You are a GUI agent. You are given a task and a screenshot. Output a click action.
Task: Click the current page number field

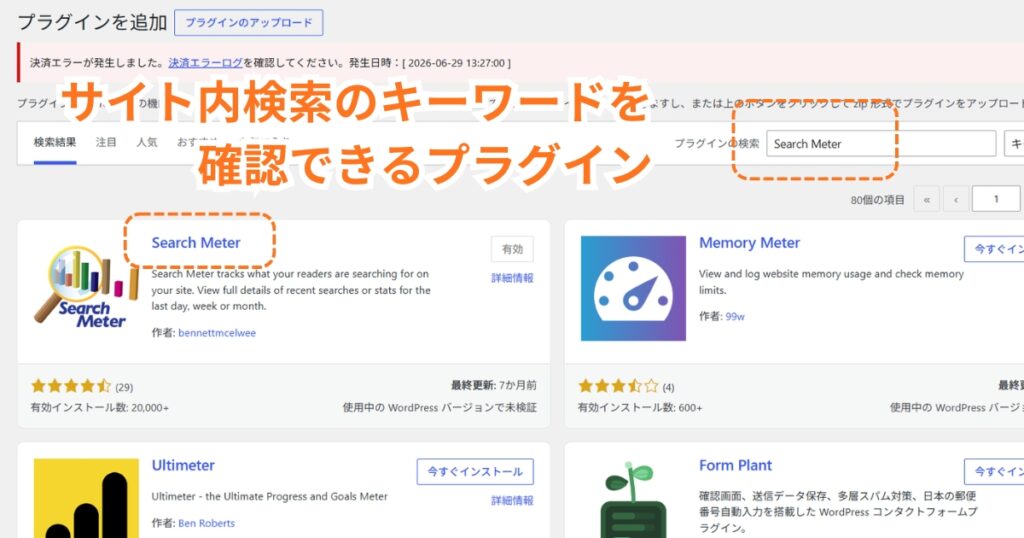pyautogui.click(x=996, y=199)
